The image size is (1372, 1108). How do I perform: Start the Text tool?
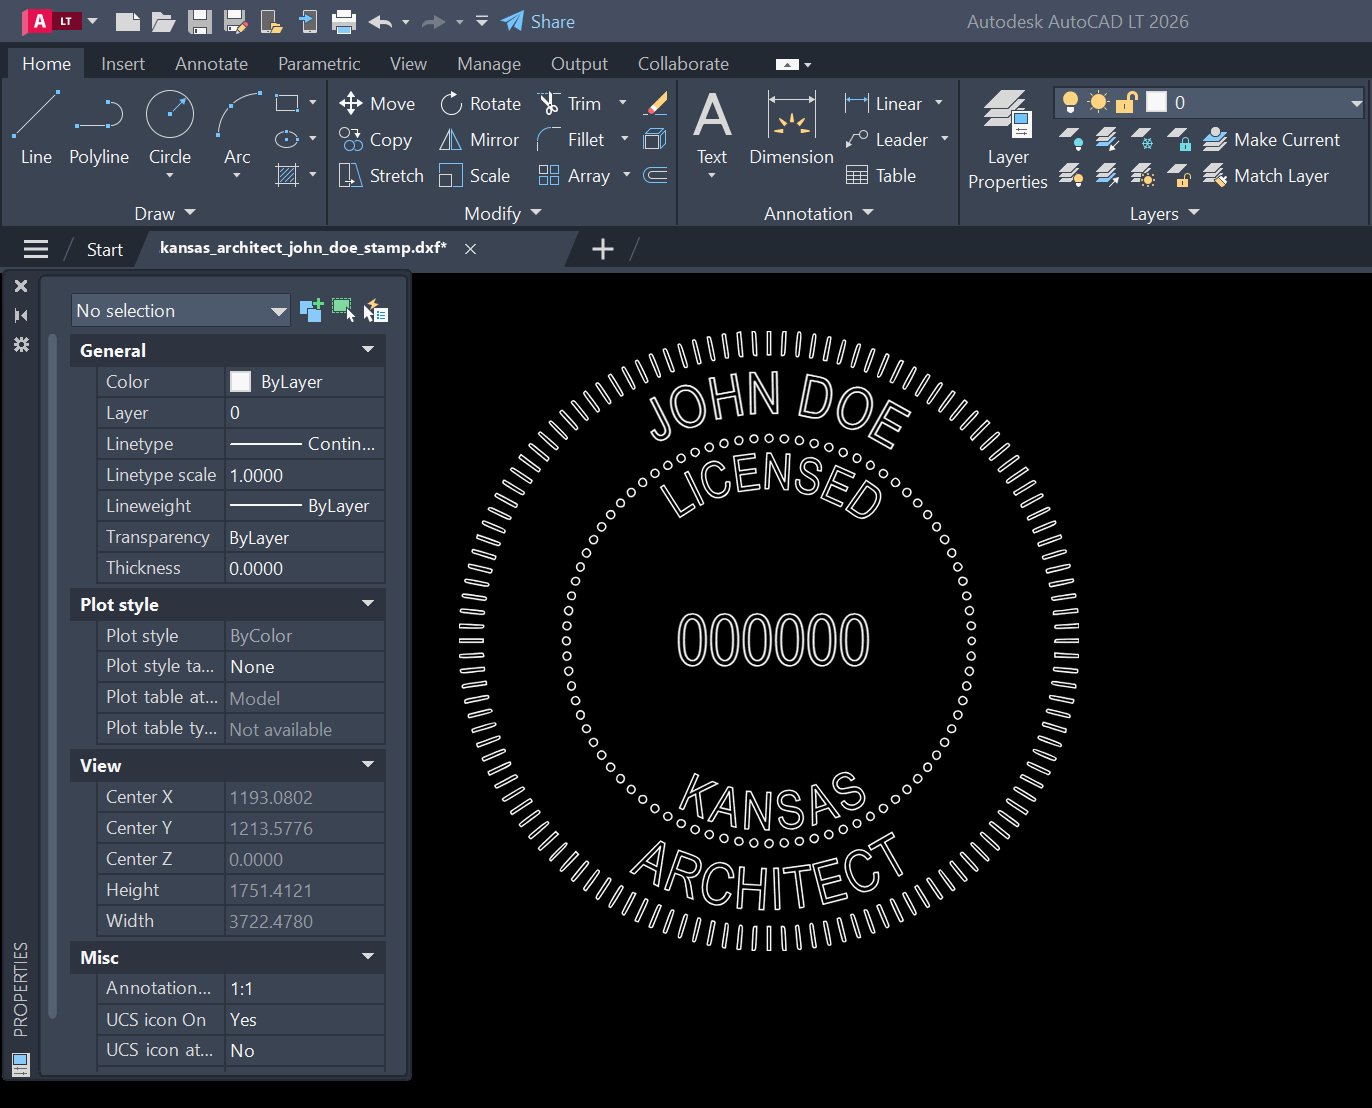click(x=712, y=127)
